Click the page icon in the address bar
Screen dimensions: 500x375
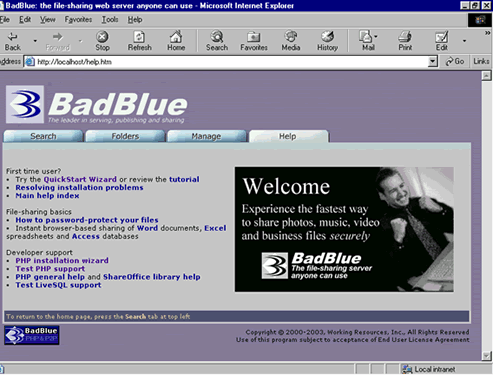point(30,62)
